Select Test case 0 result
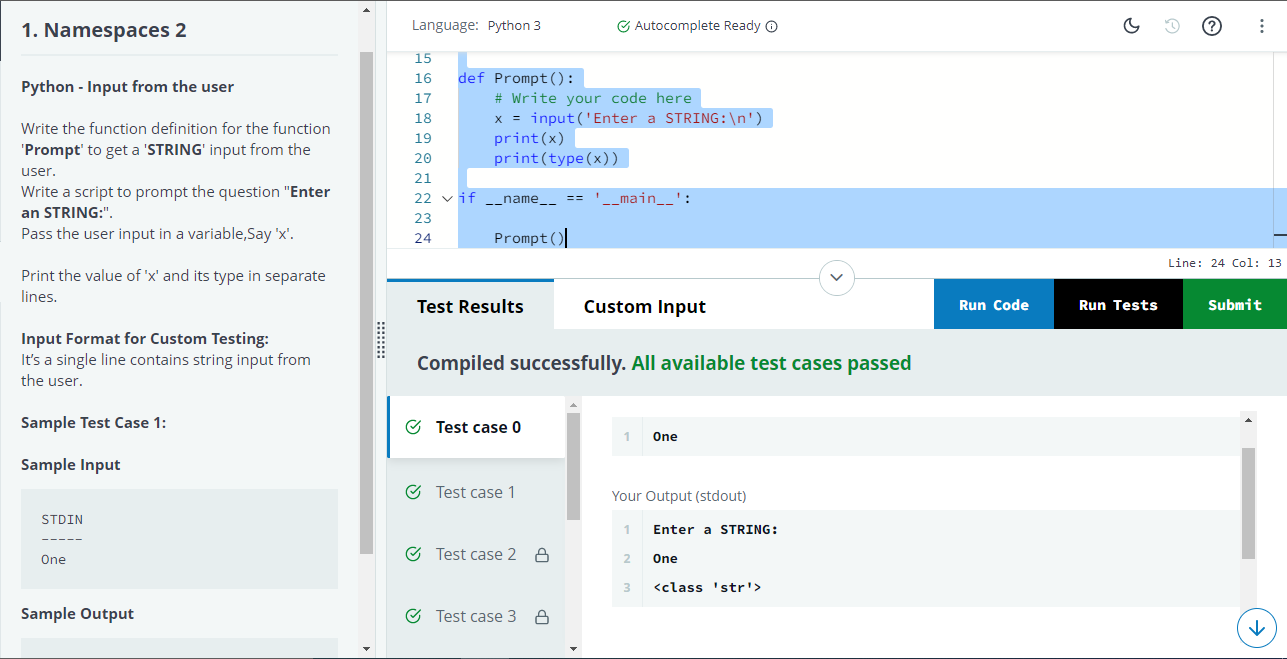Viewport: 1287px width, 659px height. (477, 427)
